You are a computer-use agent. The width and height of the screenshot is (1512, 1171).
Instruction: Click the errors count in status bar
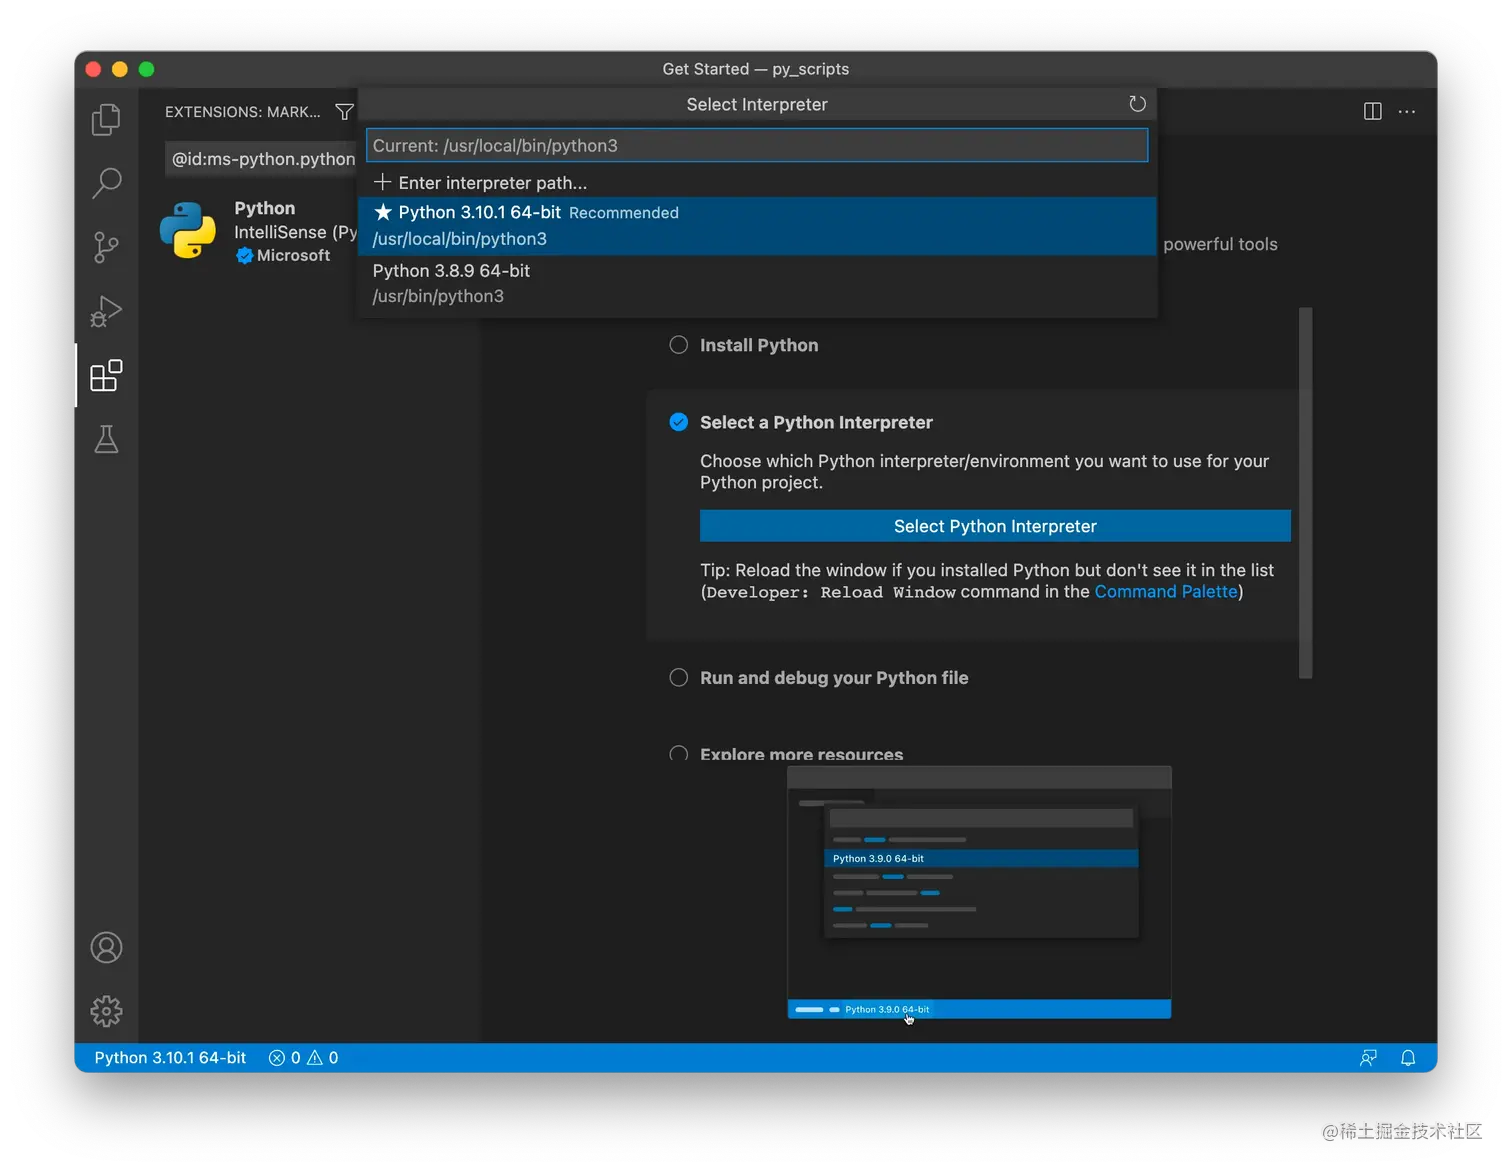click(284, 1058)
